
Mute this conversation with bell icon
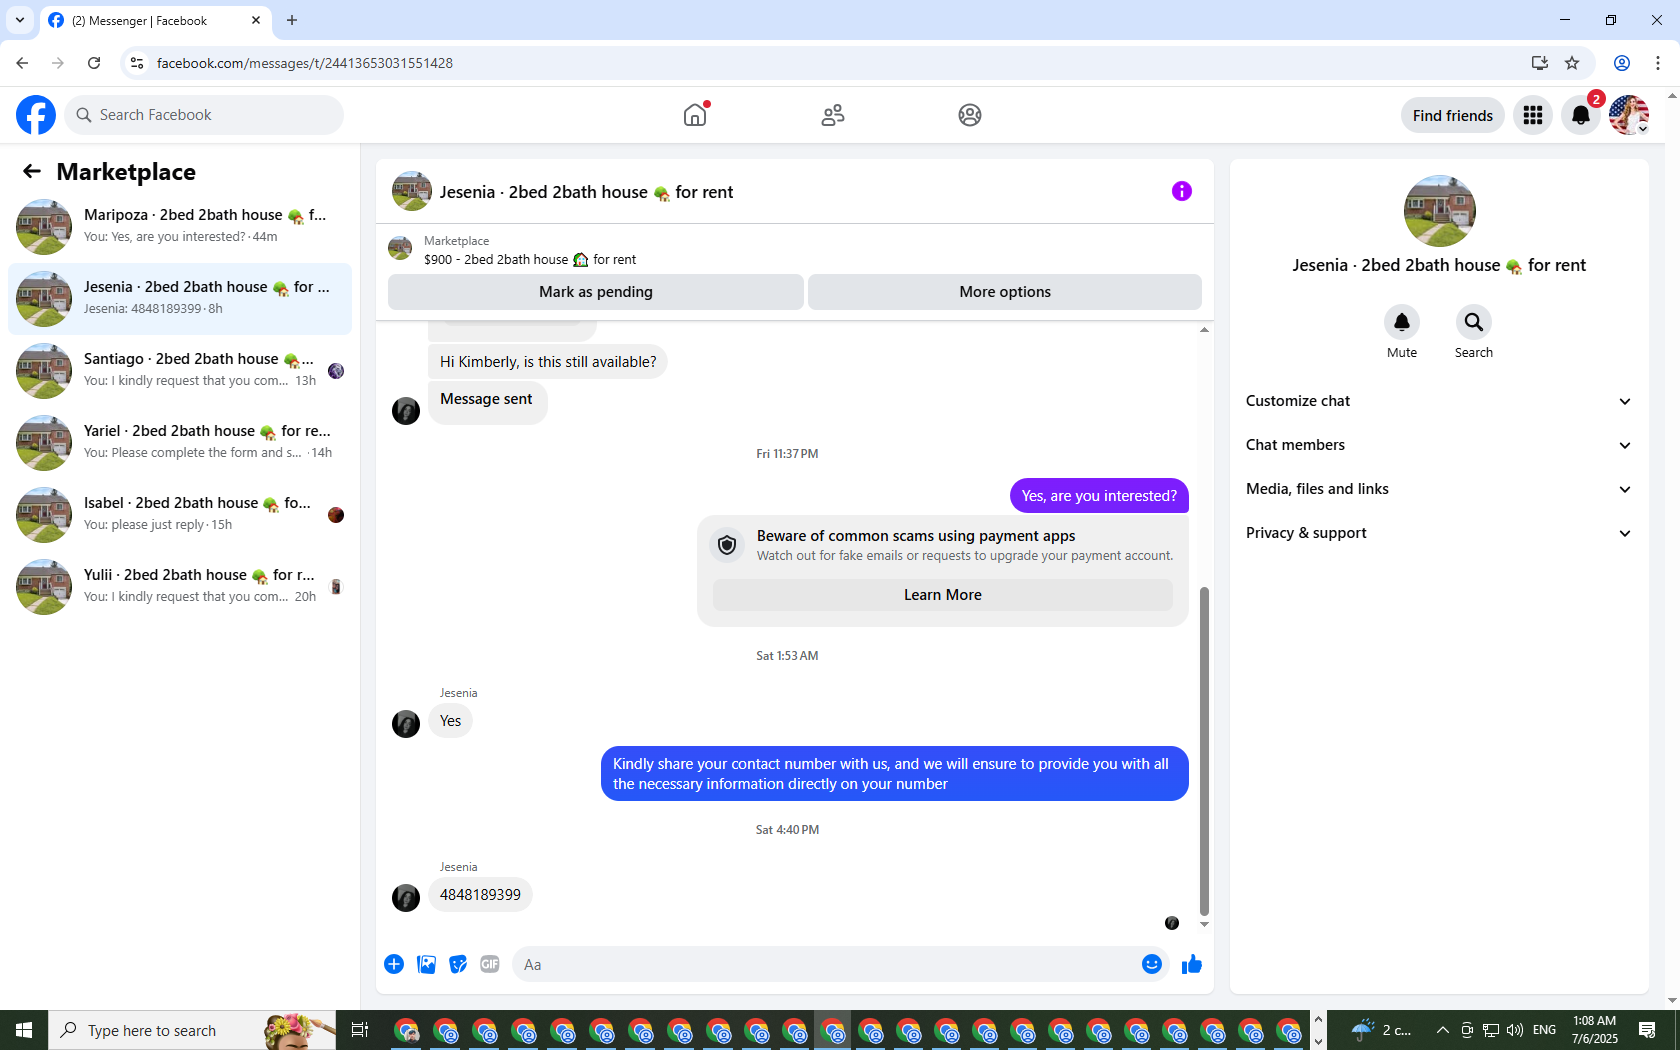(x=1402, y=322)
